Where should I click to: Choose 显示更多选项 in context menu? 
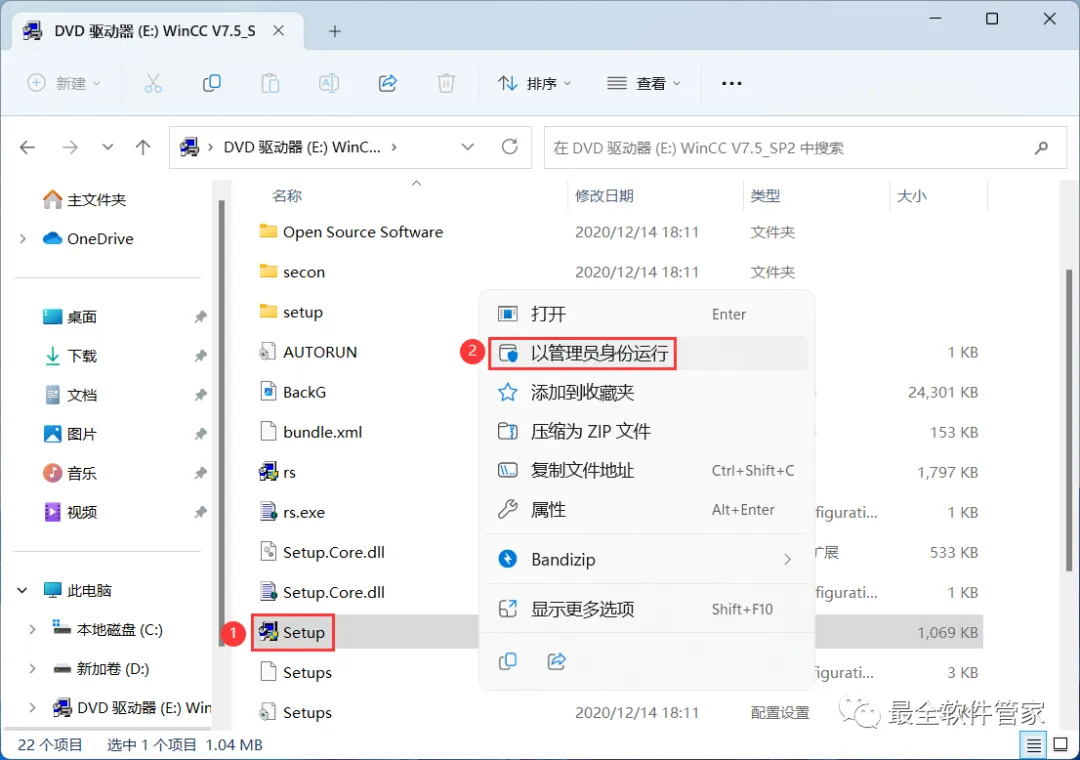(646, 609)
